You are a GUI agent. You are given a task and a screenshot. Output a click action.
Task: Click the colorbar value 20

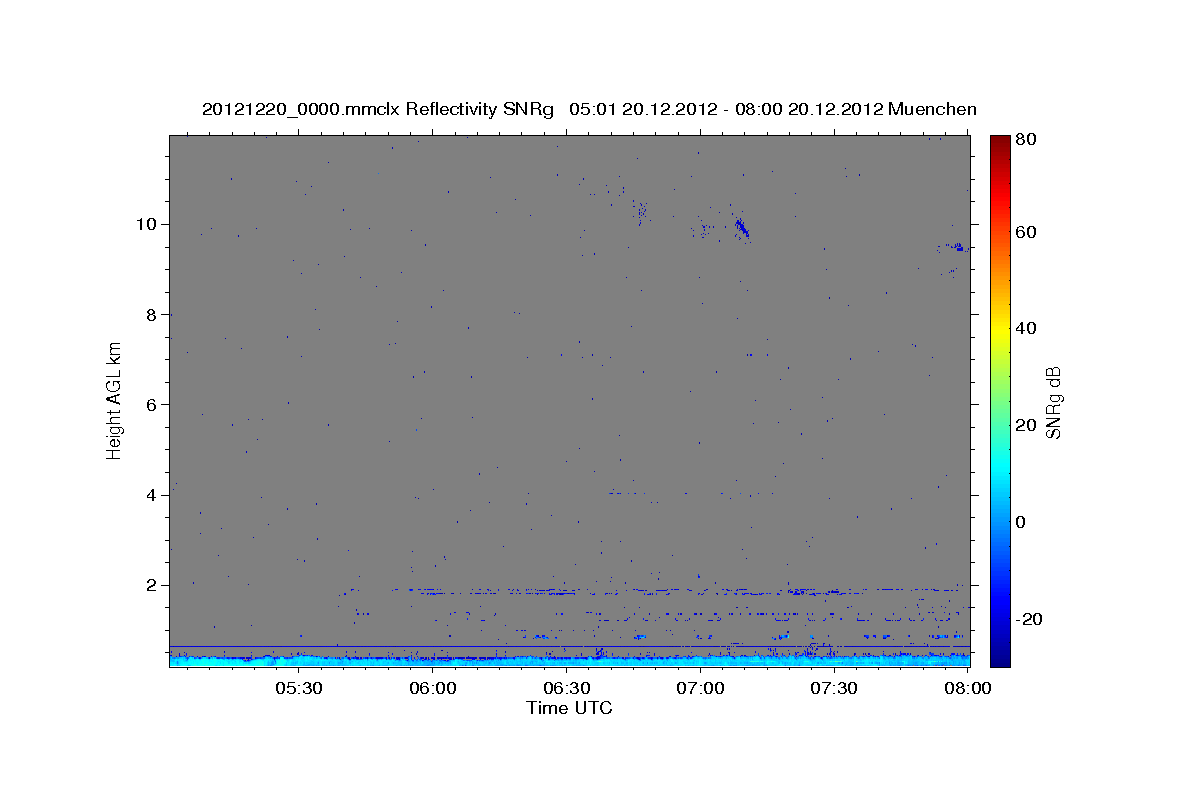pos(1028,425)
